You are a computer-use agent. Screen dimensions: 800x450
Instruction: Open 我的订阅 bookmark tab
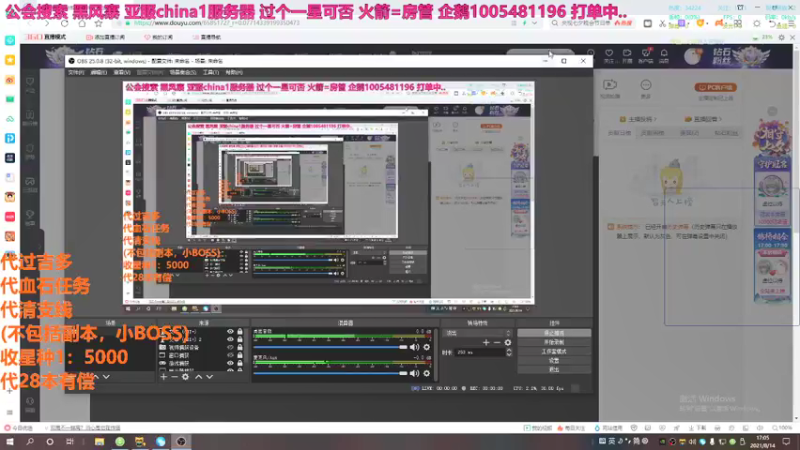pyautogui.click(x=159, y=37)
